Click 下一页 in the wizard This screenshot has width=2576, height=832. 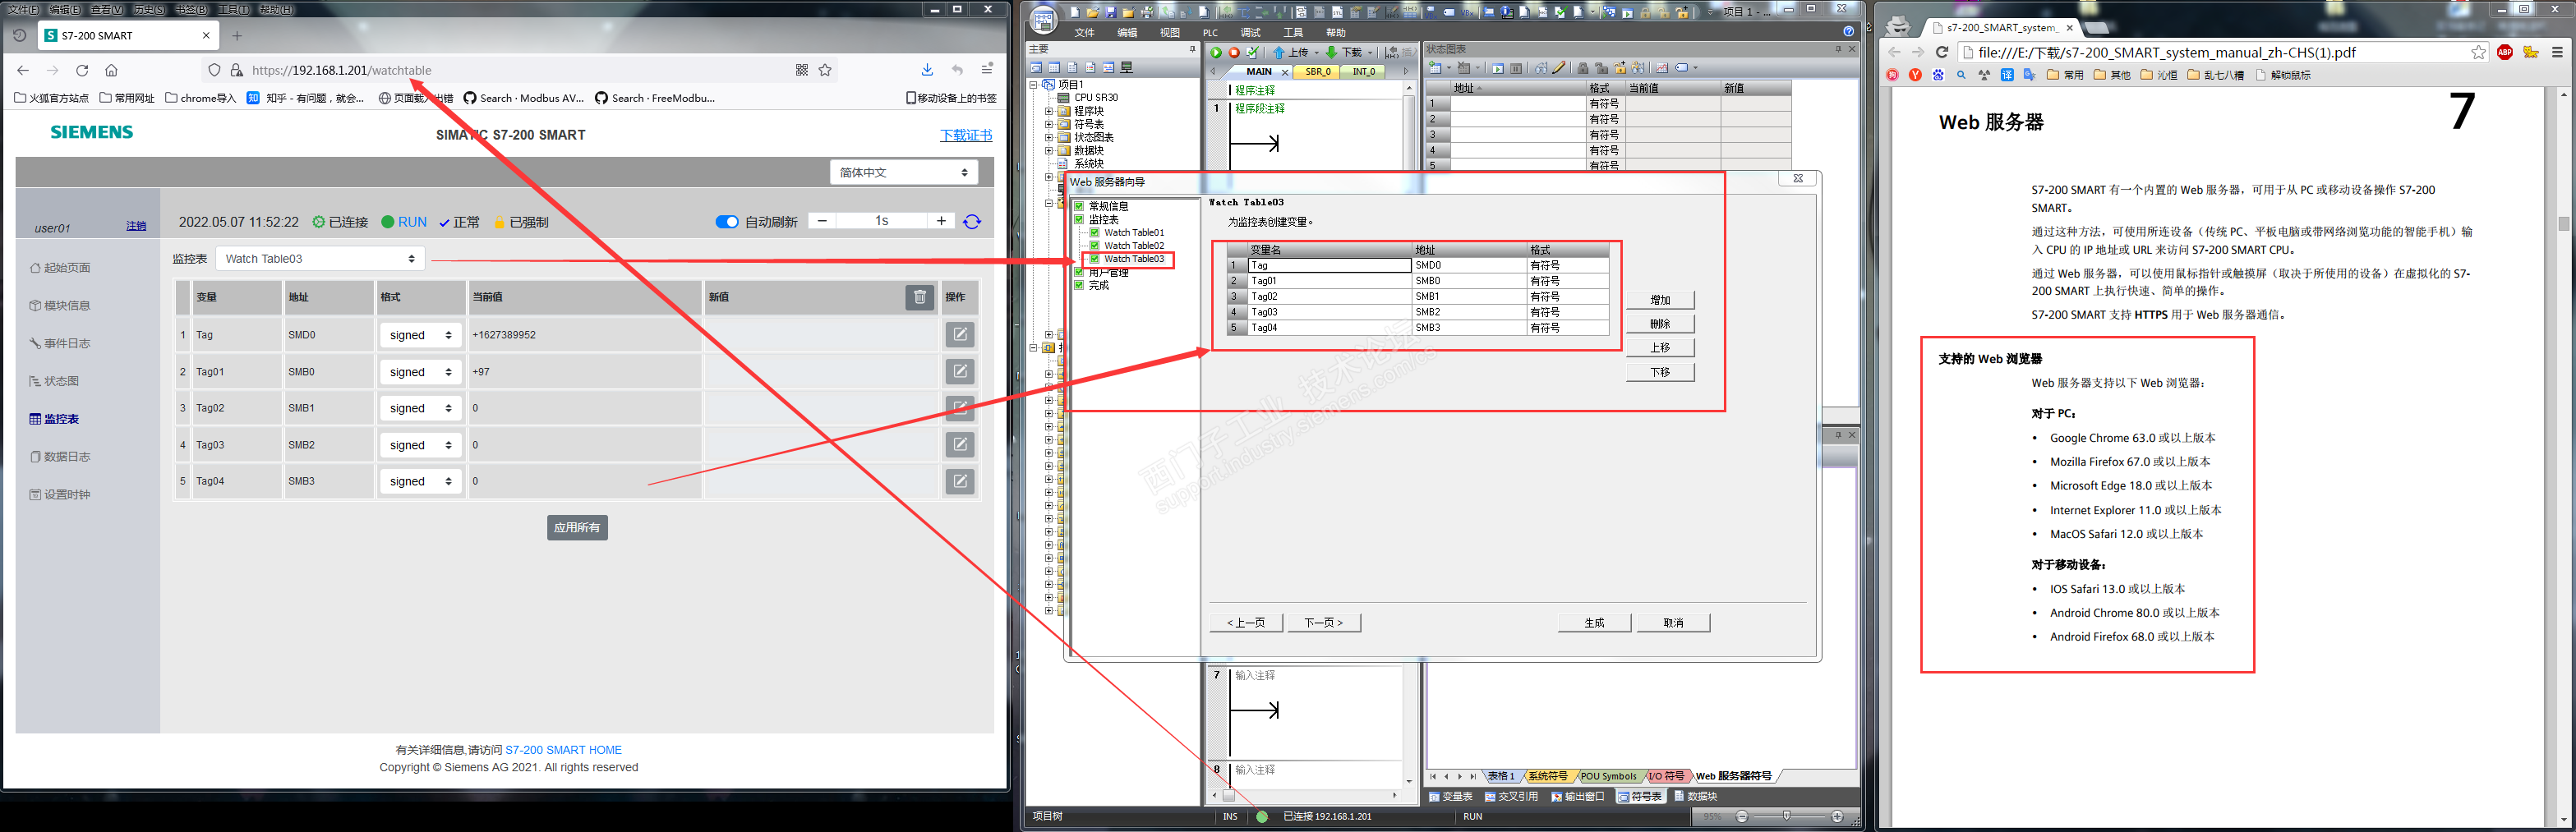(1323, 622)
